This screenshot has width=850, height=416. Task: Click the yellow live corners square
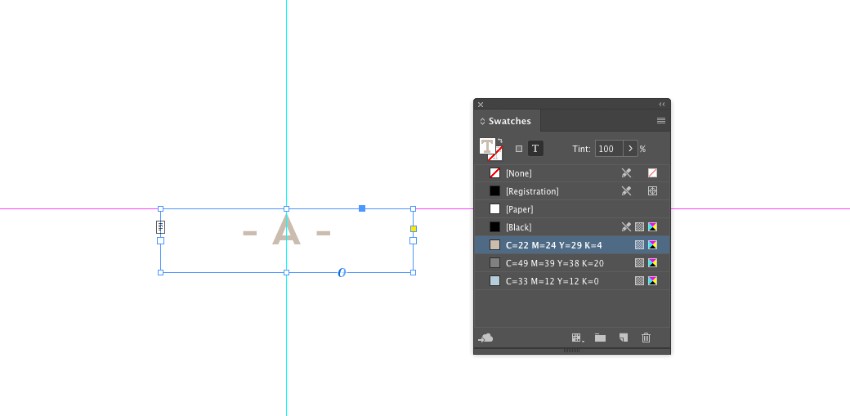(x=413, y=229)
